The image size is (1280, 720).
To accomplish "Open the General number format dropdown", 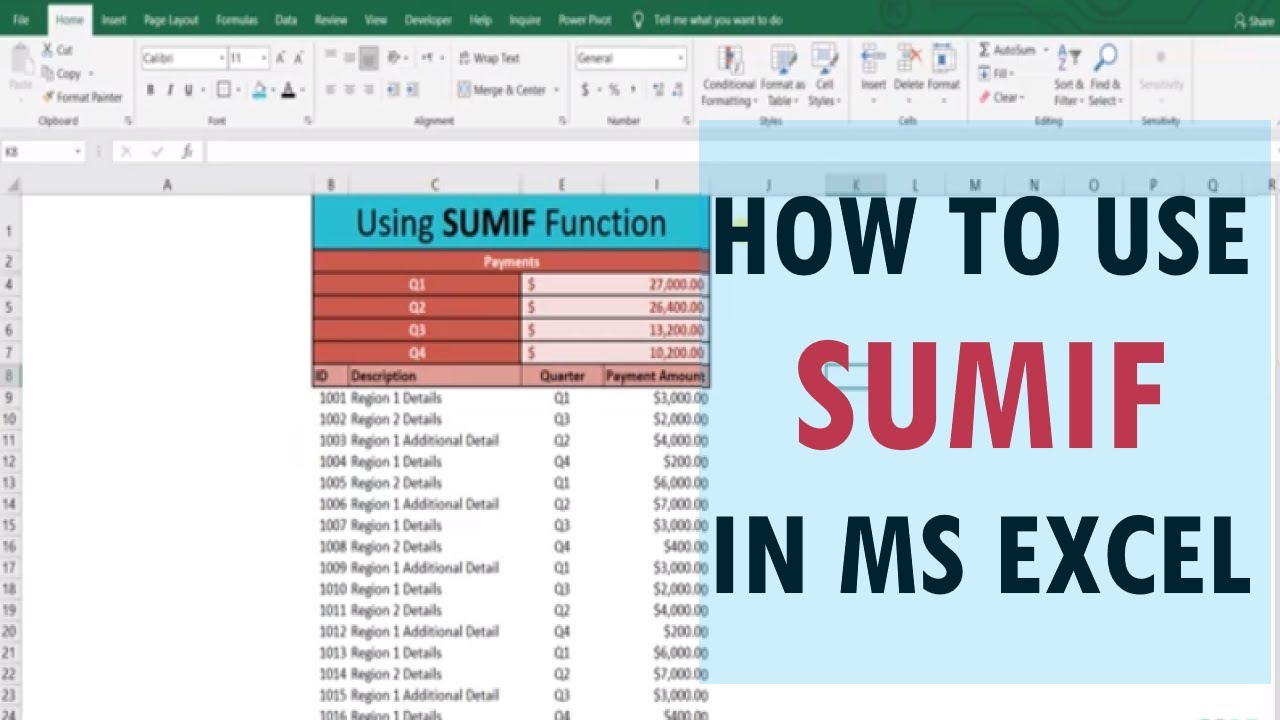I will pyautogui.click(x=681, y=59).
